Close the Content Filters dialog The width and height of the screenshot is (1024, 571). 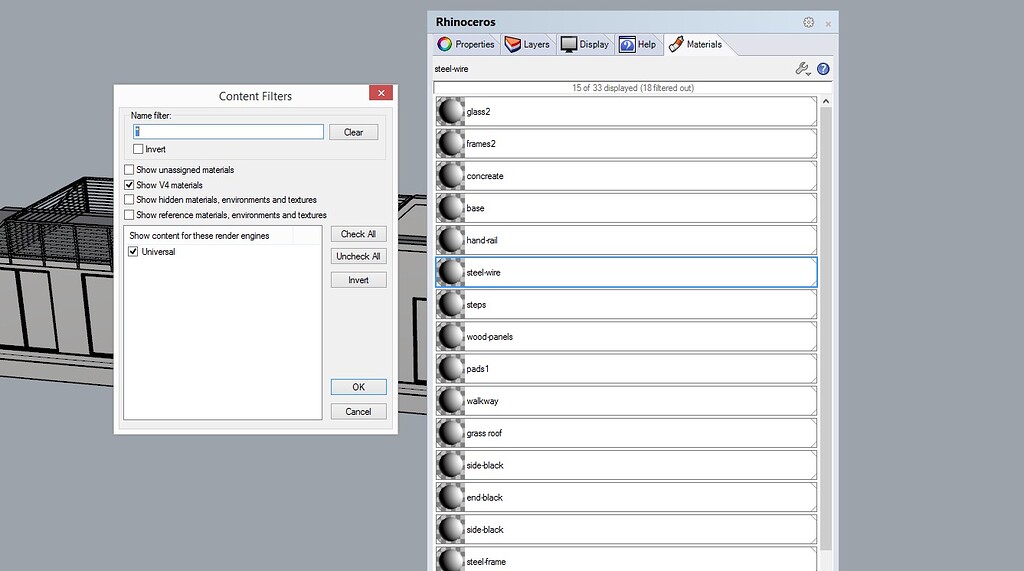pyautogui.click(x=381, y=93)
